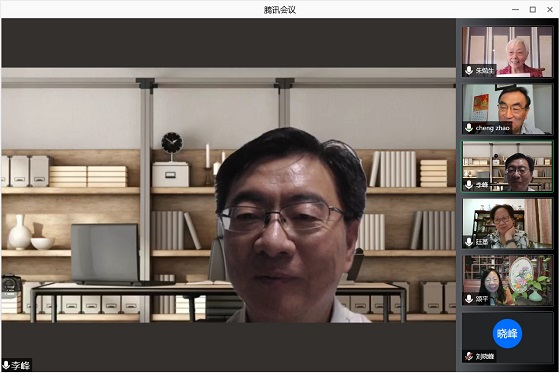Select the woman with flower plate thumbnail
Screen dimensions: 560x373
point(508,280)
